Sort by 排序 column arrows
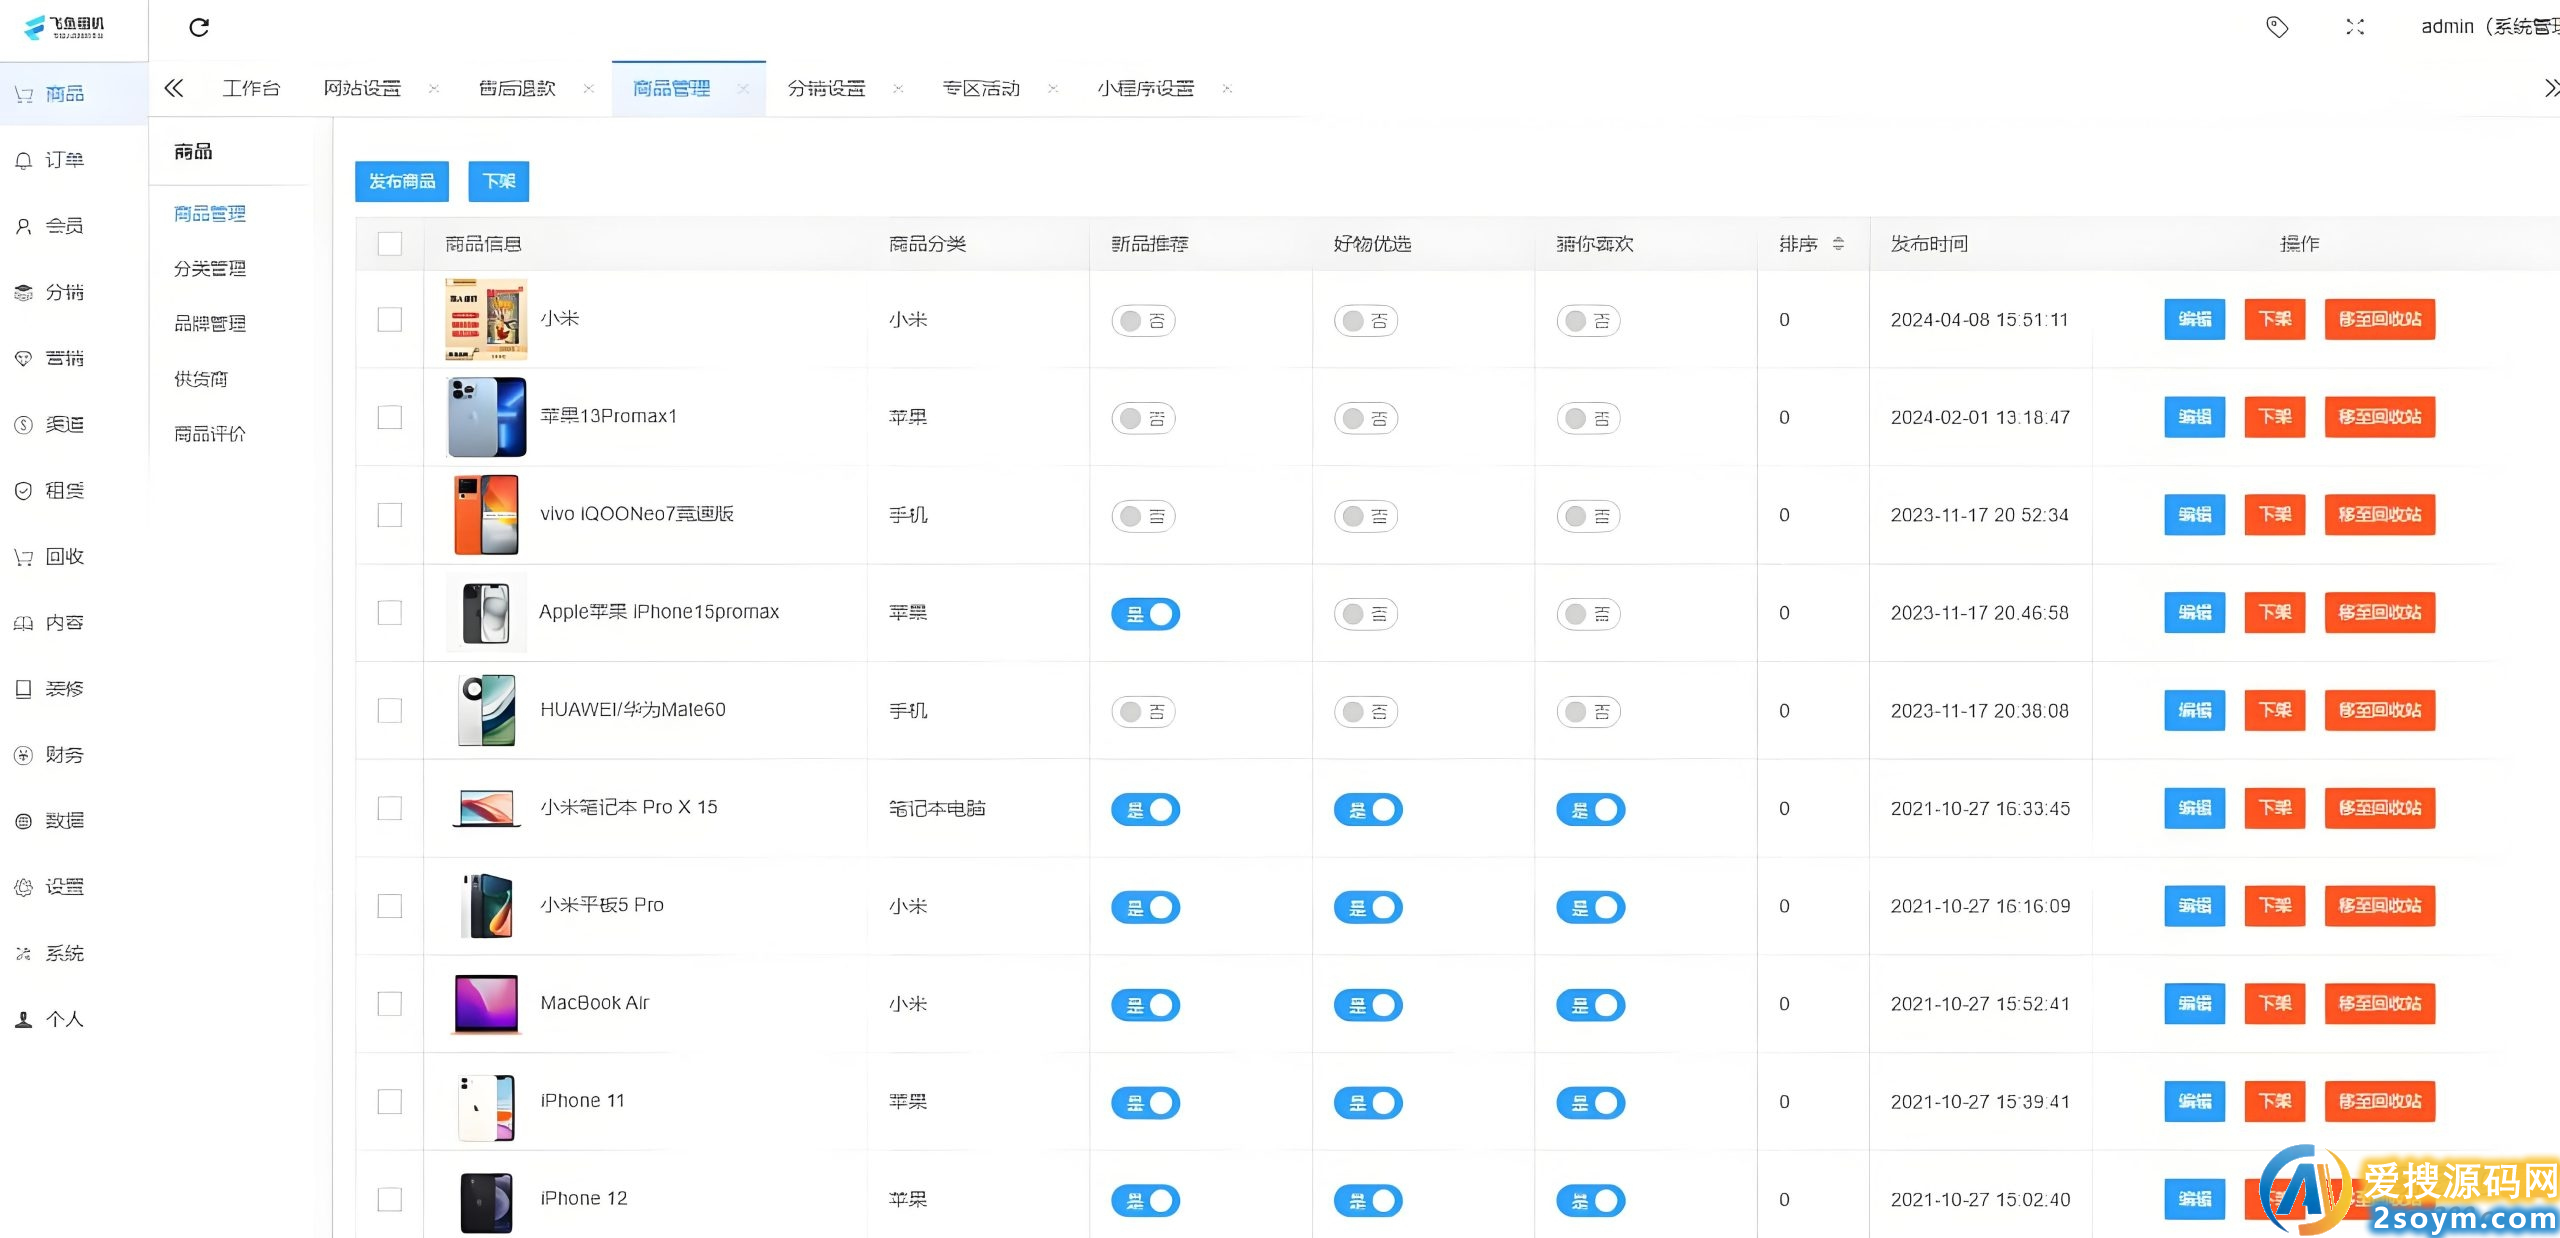This screenshot has height=1238, width=2560. pyautogui.click(x=1838, y=243)
